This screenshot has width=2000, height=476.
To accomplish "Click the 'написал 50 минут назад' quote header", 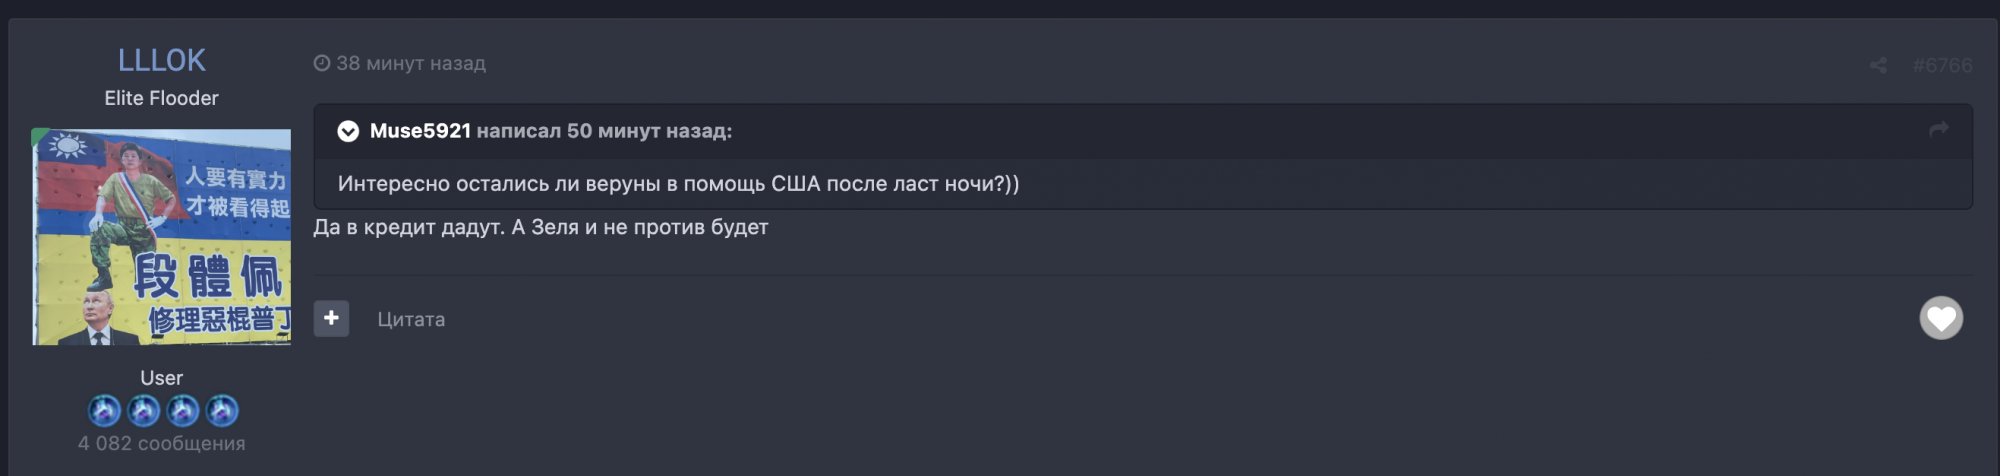I will coord(604,131).
